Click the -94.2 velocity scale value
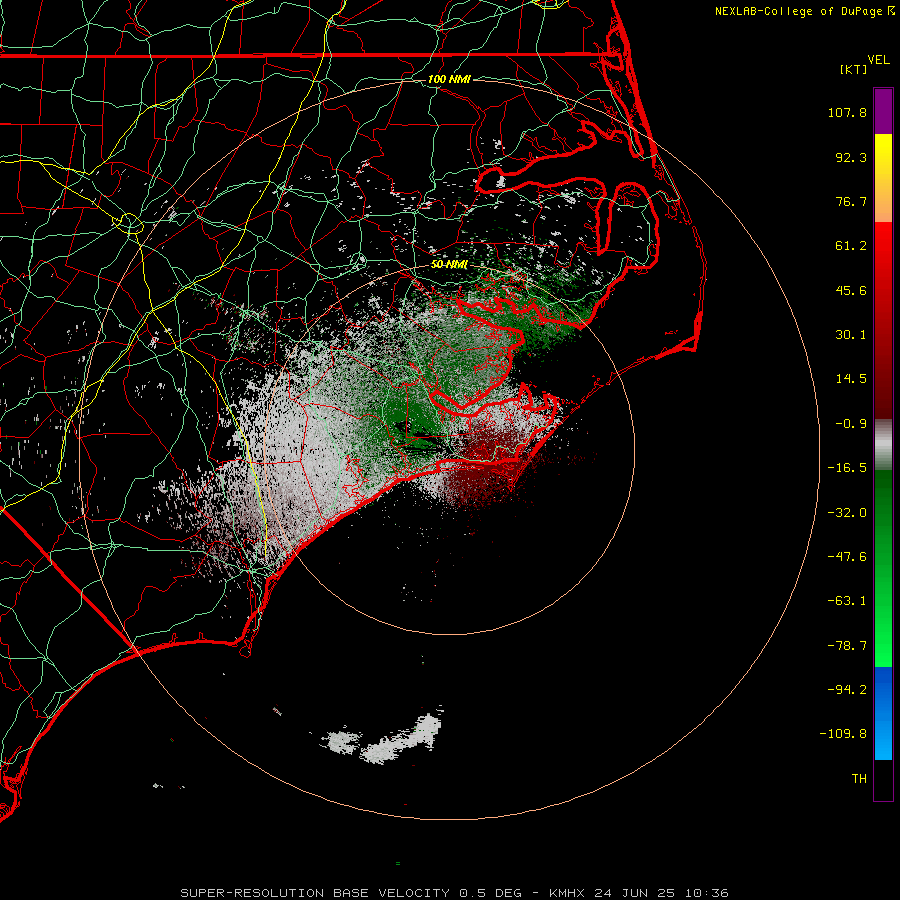 point(847,690)
